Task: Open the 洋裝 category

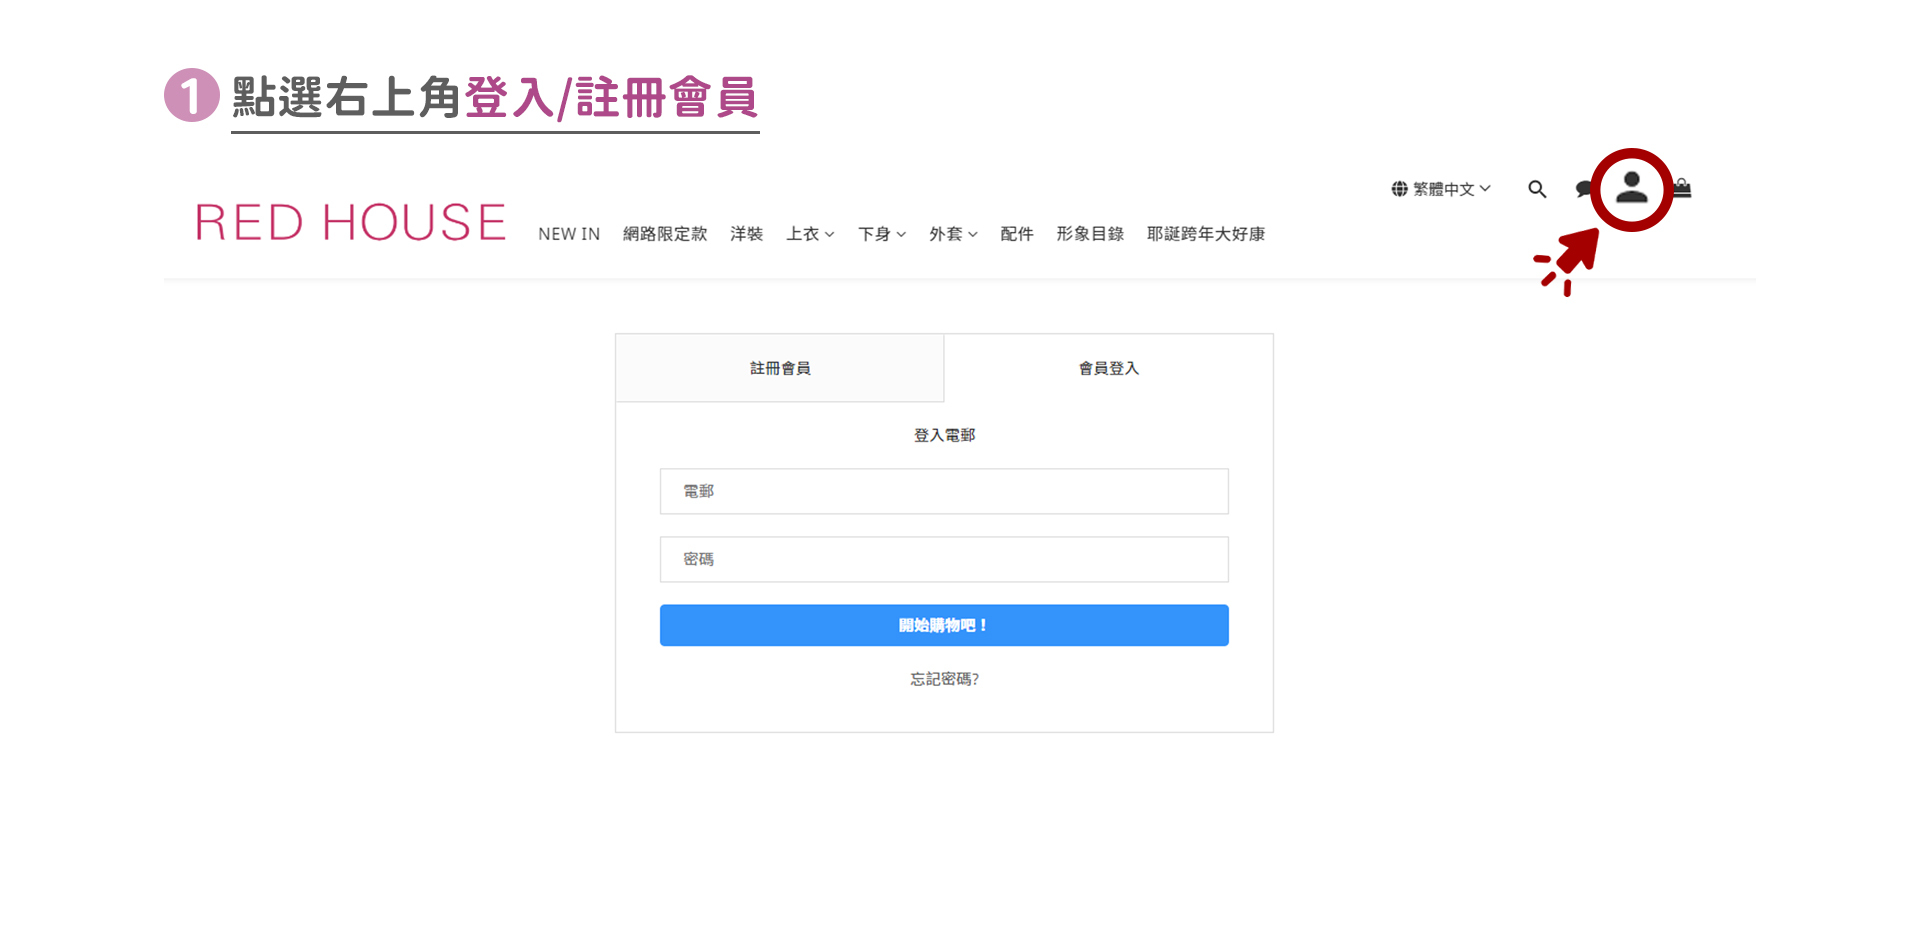Action: click(746, 234)
